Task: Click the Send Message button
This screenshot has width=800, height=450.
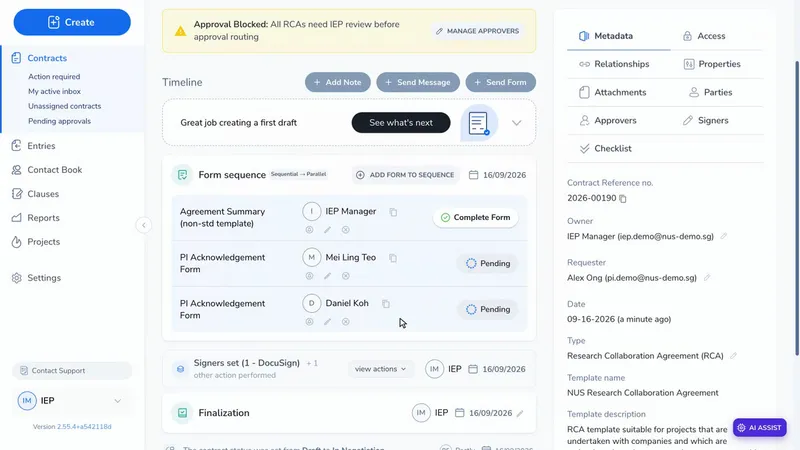Action: tap(418, 82)
